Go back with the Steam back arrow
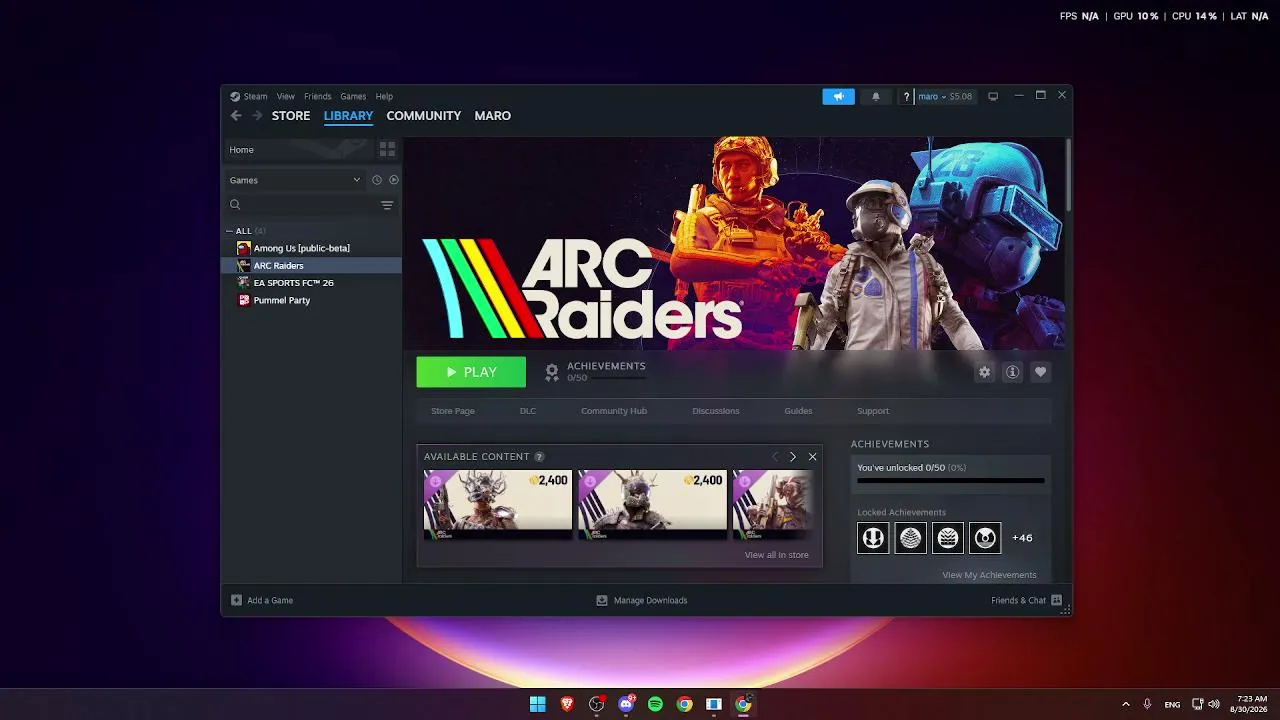The width and height of the screenshot is (1280, 720). coord(236,116)
